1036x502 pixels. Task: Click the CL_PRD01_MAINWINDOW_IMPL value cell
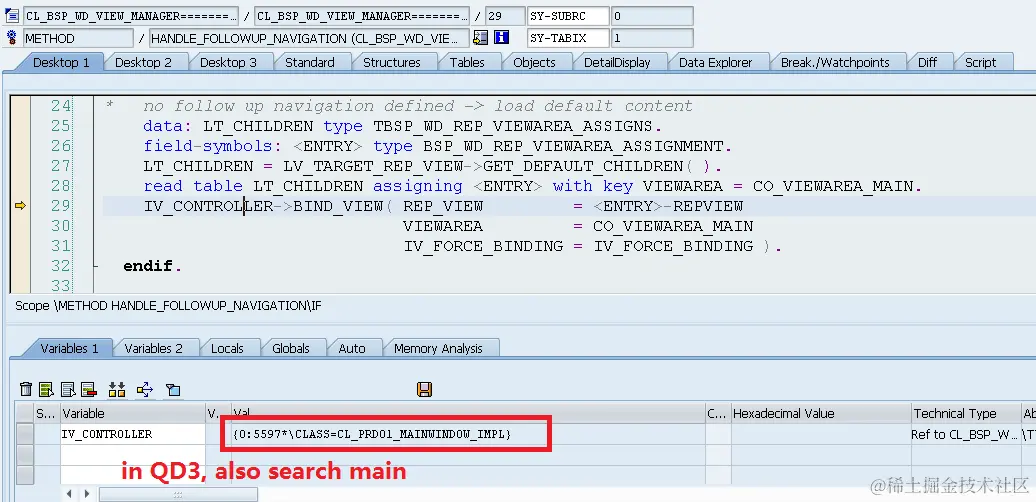point(468,434)
